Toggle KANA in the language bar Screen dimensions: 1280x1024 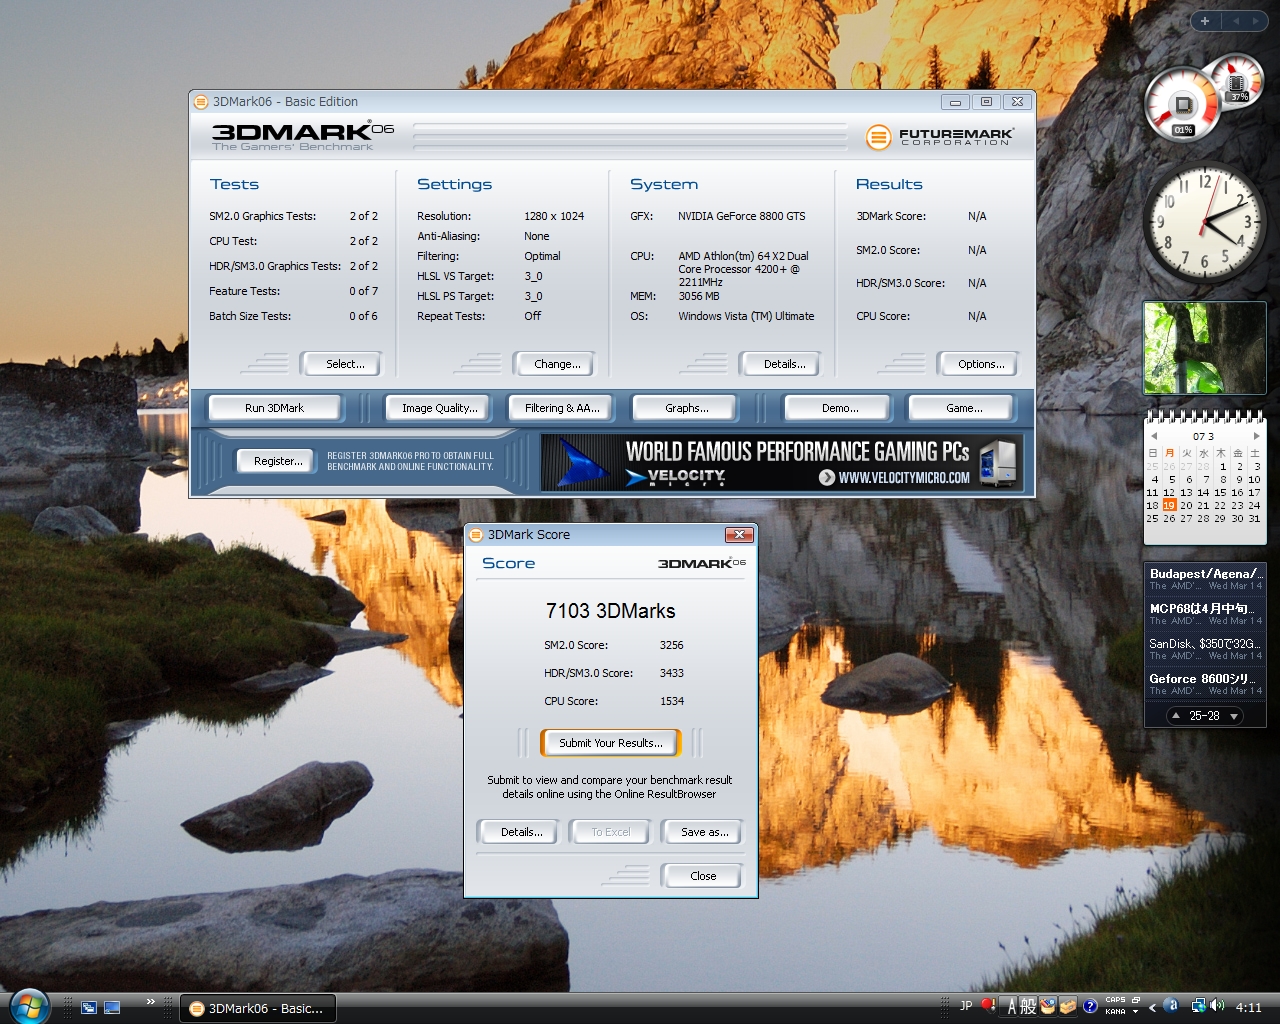[1114, 1012]
